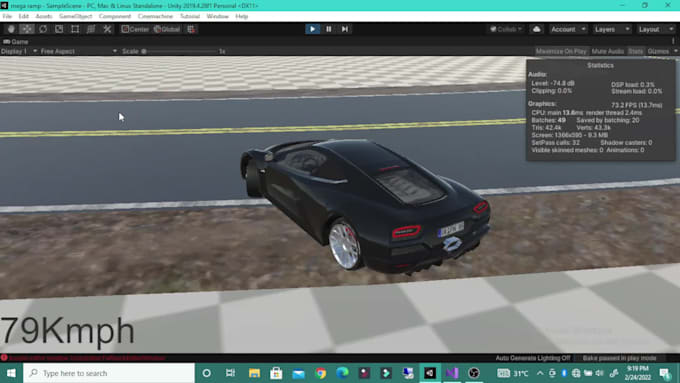
Task: Open the Tutorial menu
Action: (190, 16)
